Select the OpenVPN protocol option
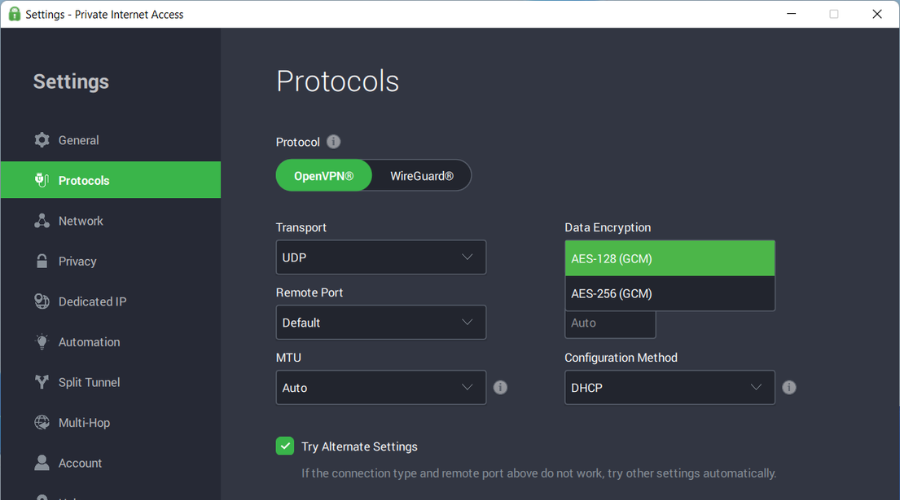The height and width of the screenshot is (500, 900). tap(323, 176)
